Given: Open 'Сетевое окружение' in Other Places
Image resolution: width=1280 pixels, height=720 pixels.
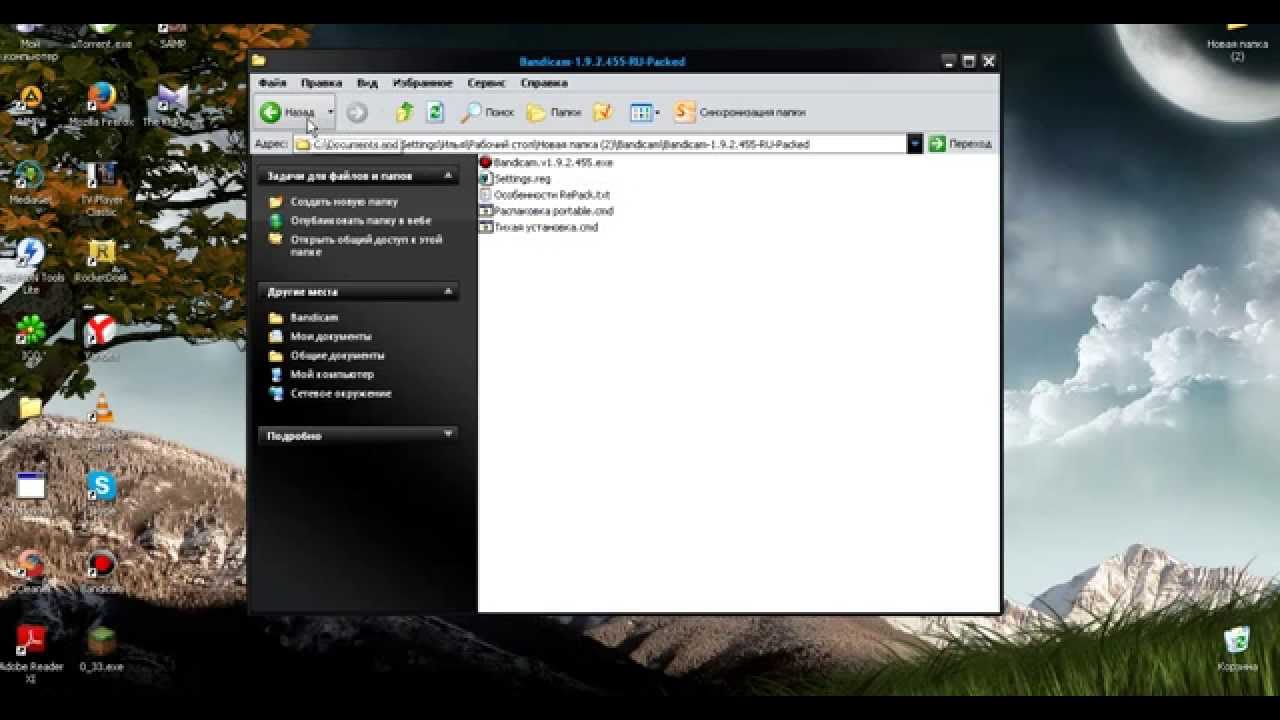Looking at the screenshot, I should pos(340,394).
